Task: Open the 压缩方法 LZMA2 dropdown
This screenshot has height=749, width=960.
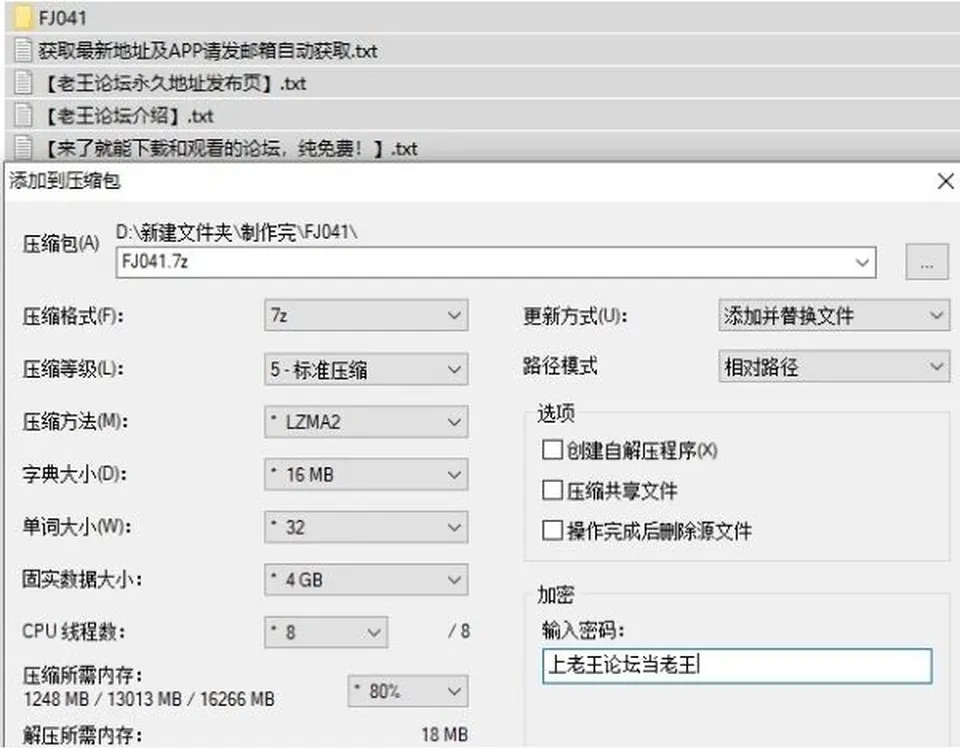Action: 366,421
